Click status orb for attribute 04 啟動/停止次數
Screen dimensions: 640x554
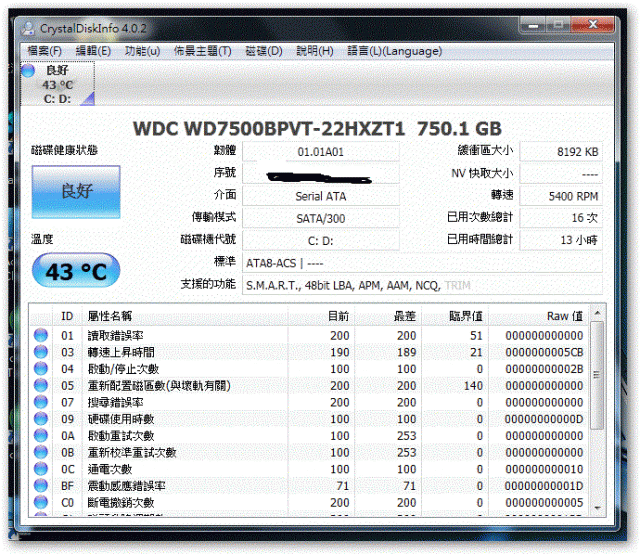41,369
